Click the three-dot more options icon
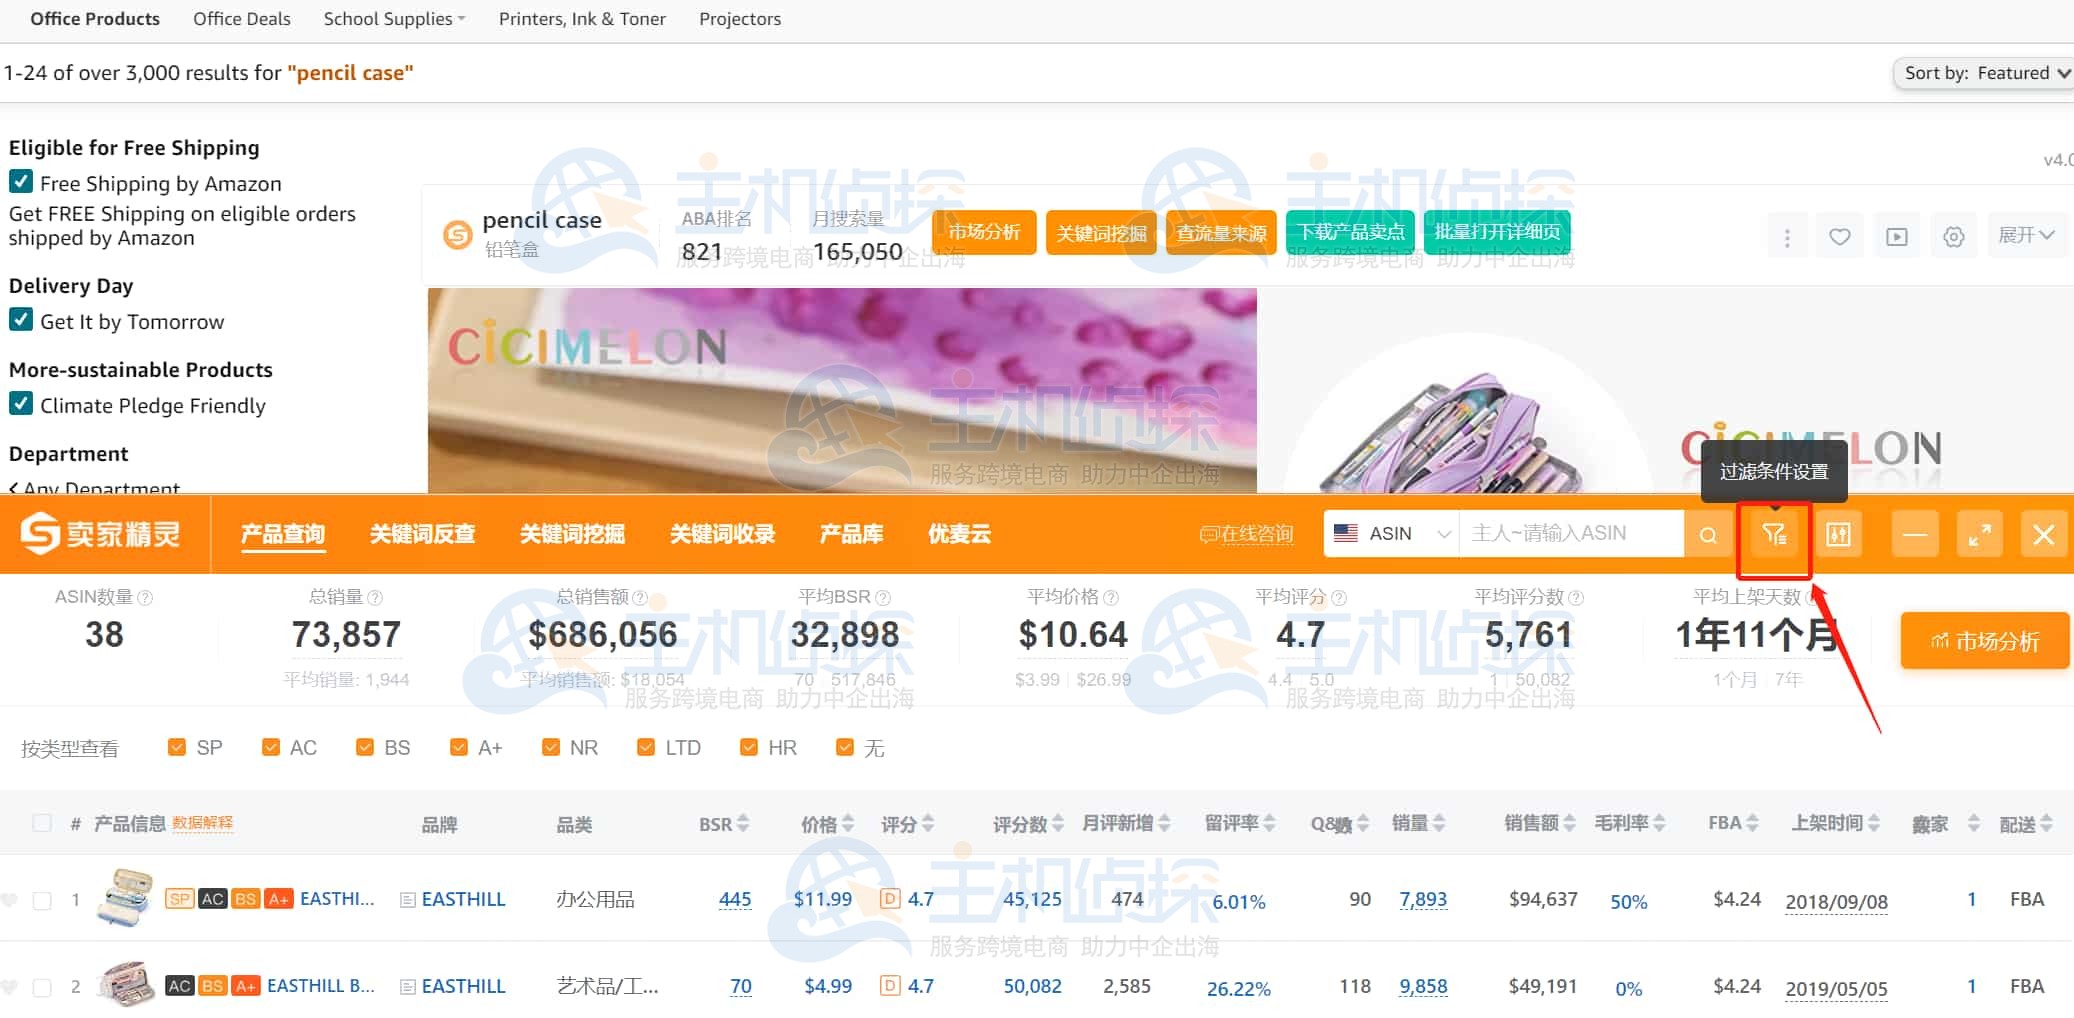 click(1787, 237)
